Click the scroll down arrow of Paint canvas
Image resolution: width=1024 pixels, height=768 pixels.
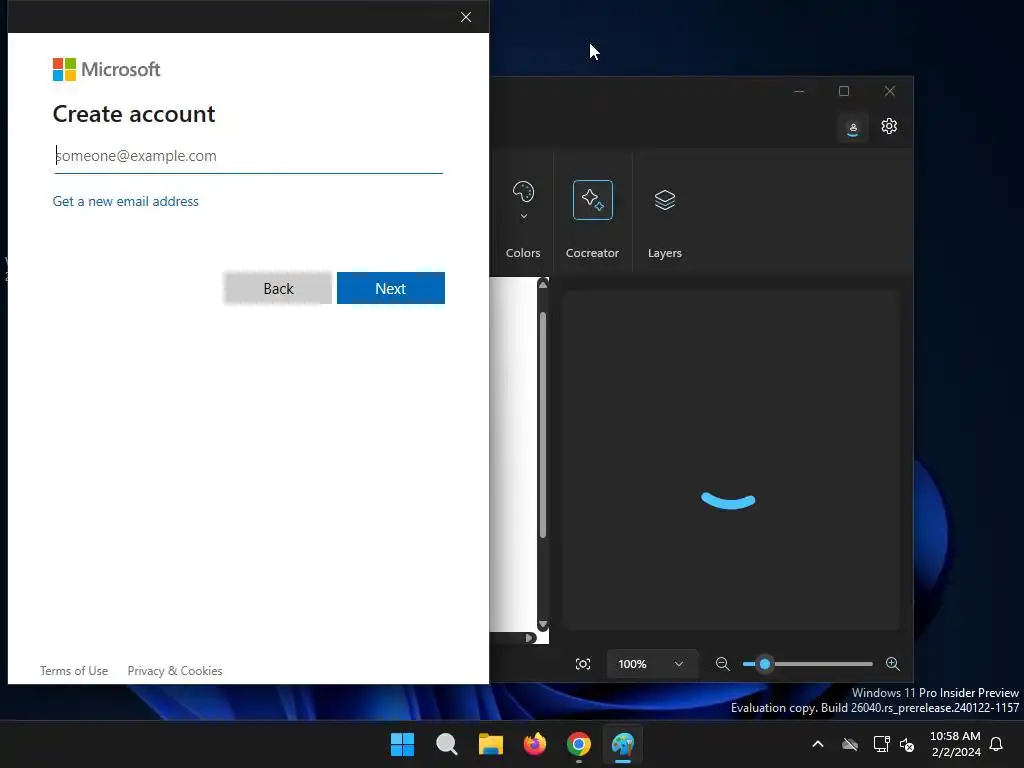coord(543,625)
